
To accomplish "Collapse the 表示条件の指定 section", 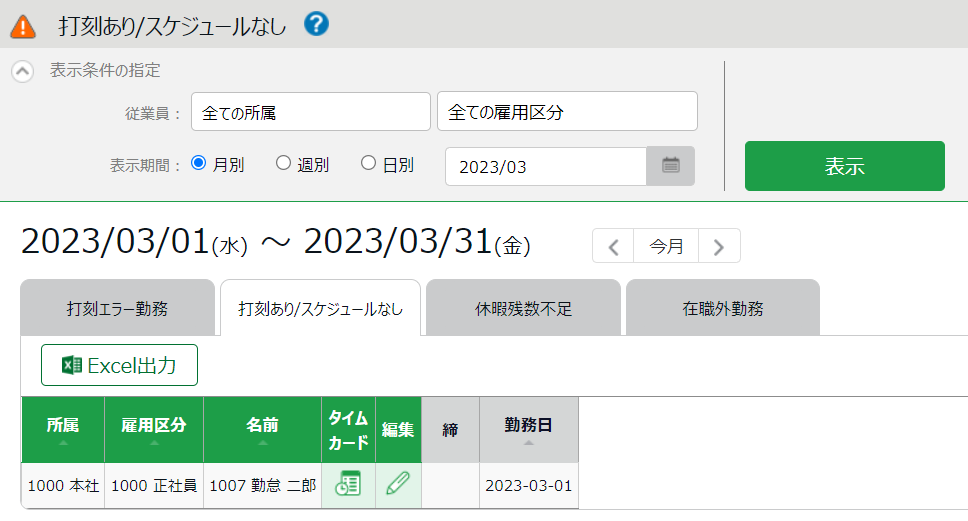I will pyautogui.click(x=23, y=72).
